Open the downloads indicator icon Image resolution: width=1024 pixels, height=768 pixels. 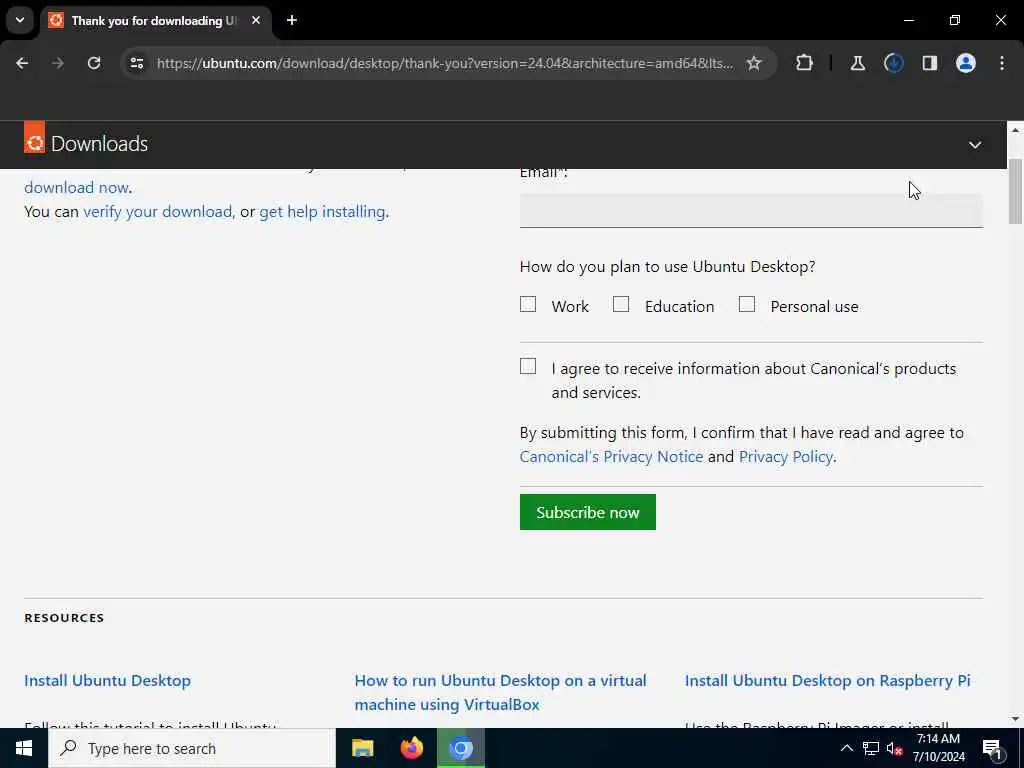pos(893,63)
